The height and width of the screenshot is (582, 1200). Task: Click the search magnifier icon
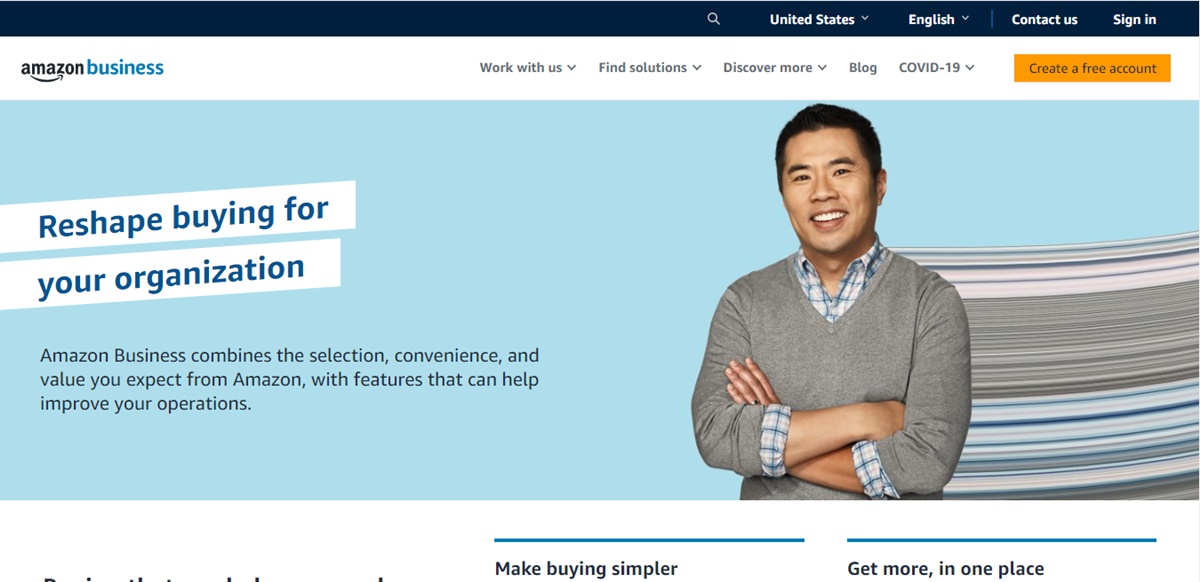click(713, 19)
